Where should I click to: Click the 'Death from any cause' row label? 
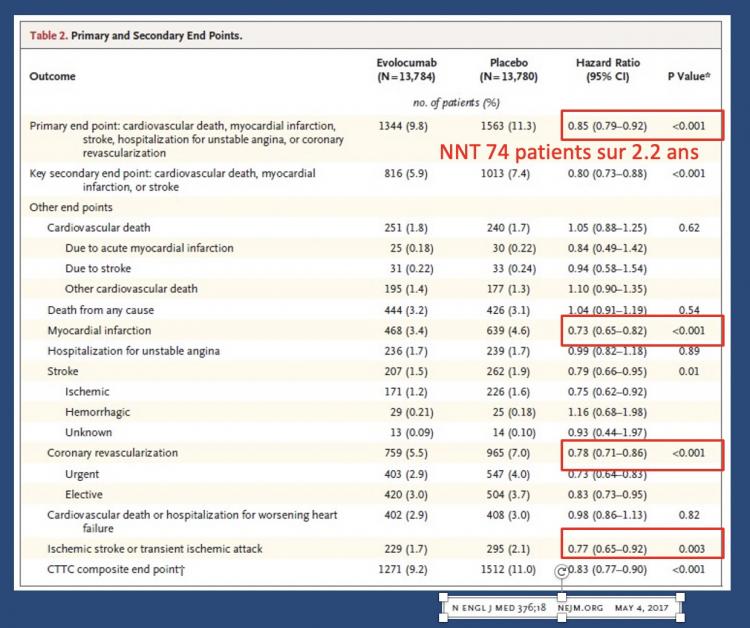click(x=100, y=310)
